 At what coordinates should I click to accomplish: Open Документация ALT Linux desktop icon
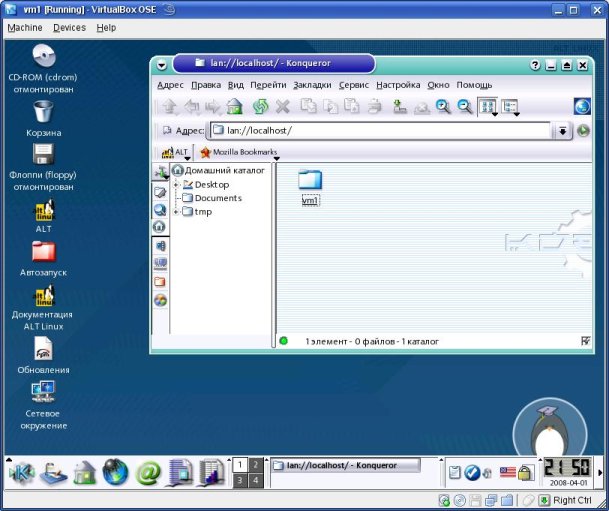tap(44, 295)
